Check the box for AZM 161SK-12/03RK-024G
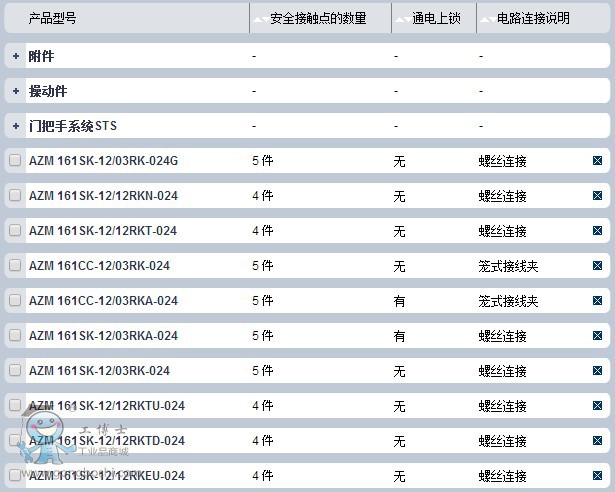This screenshot has height=492, width=615. [x=15, y=161]
